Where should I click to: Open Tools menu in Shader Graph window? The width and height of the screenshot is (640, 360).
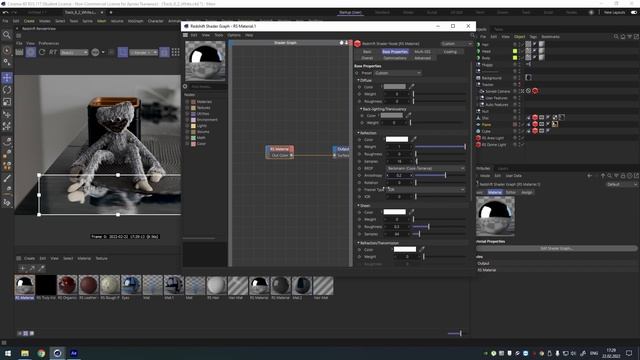(x=219, y=35)
